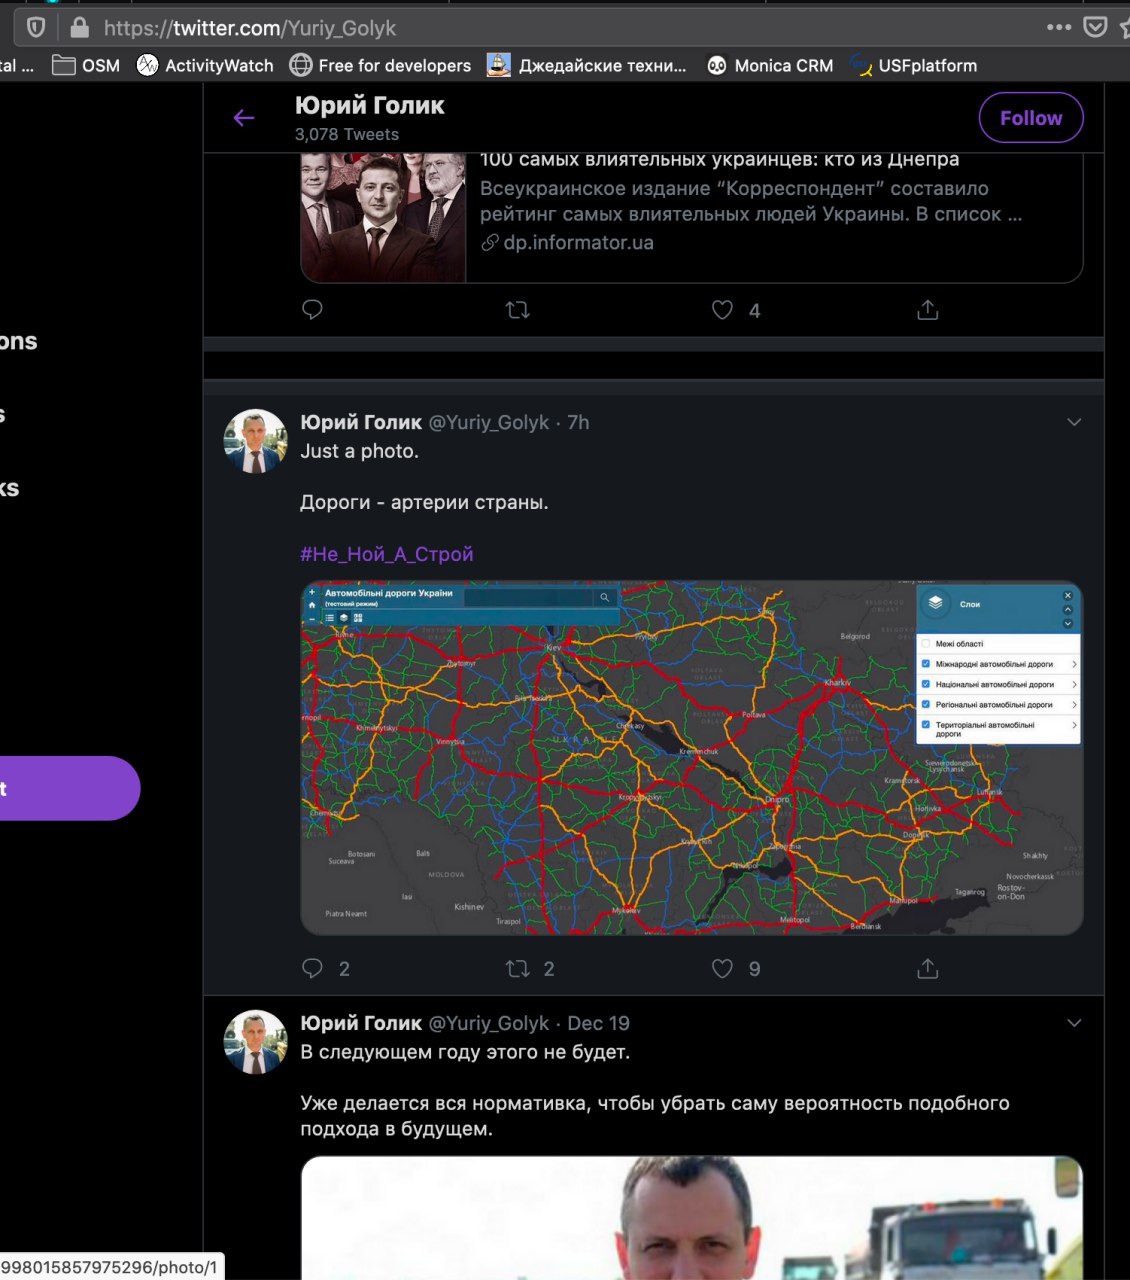Click the Zelensky article card thumbnail
The image size is (1130, 1280).
tap(384, 218)
